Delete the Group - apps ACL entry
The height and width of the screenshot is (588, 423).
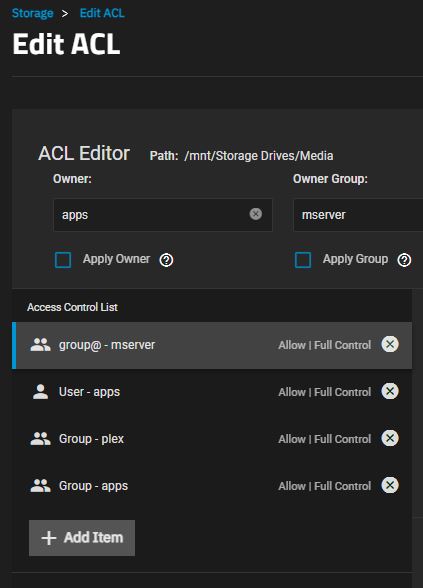point(390,485)
